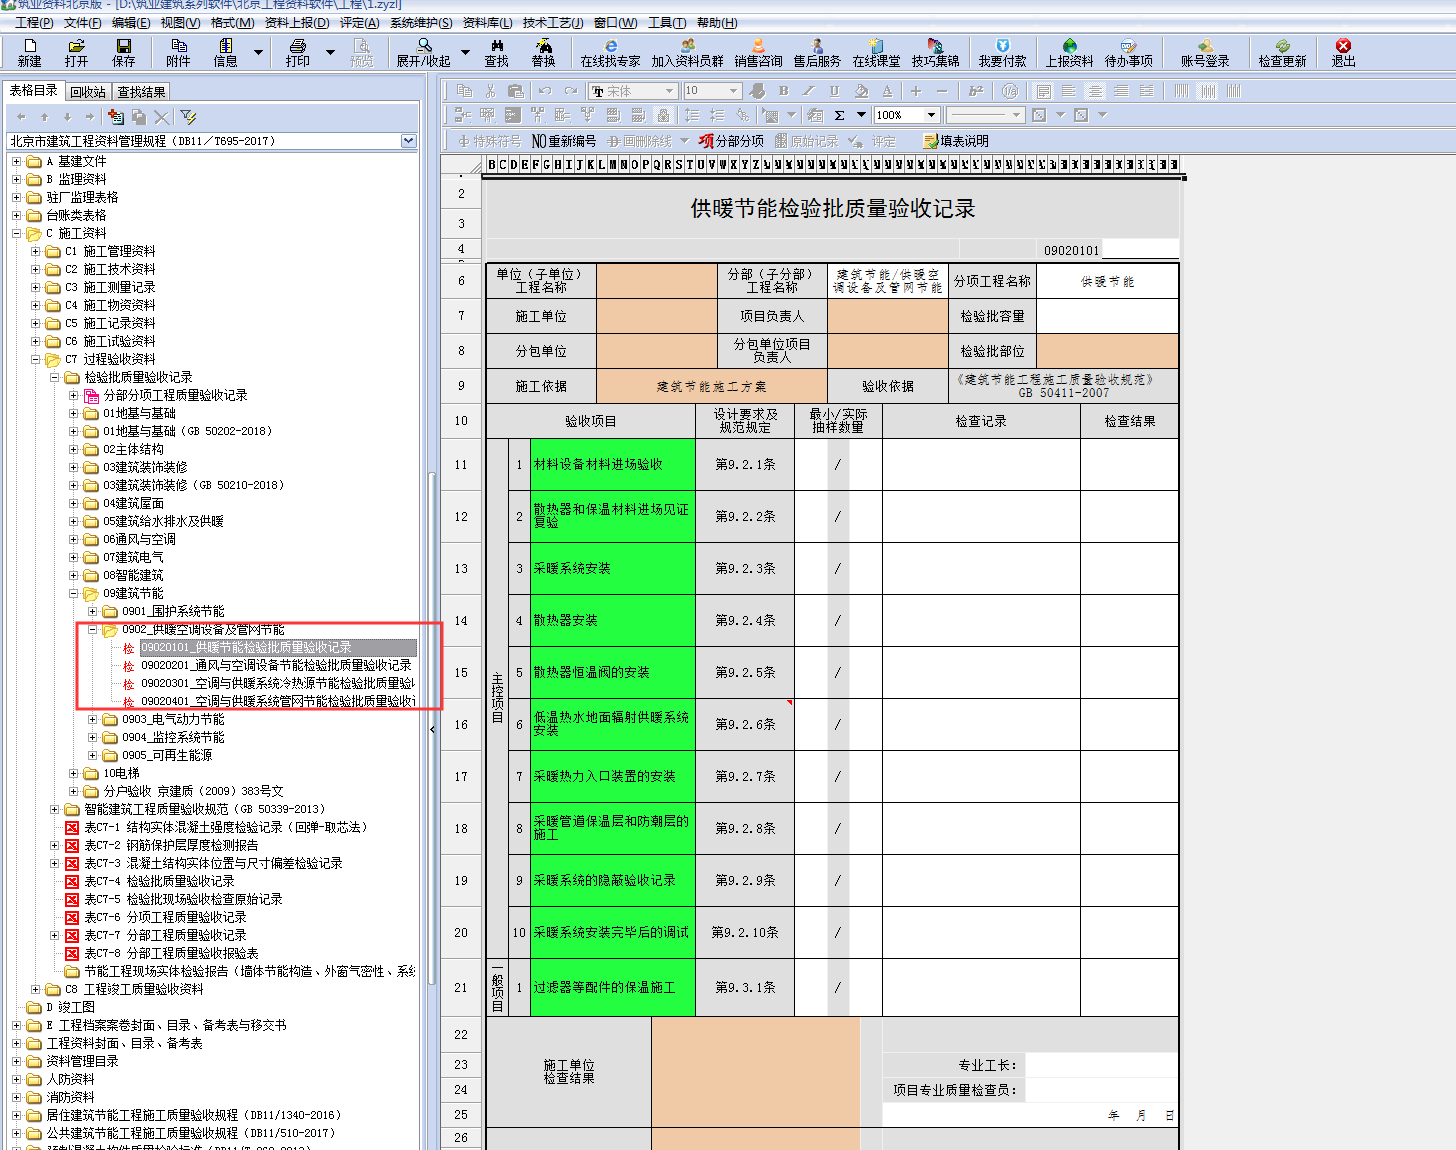Open the 帮助(H) menu
This screenshot has height=1150, width=1456.
click(x=717, y=22)
